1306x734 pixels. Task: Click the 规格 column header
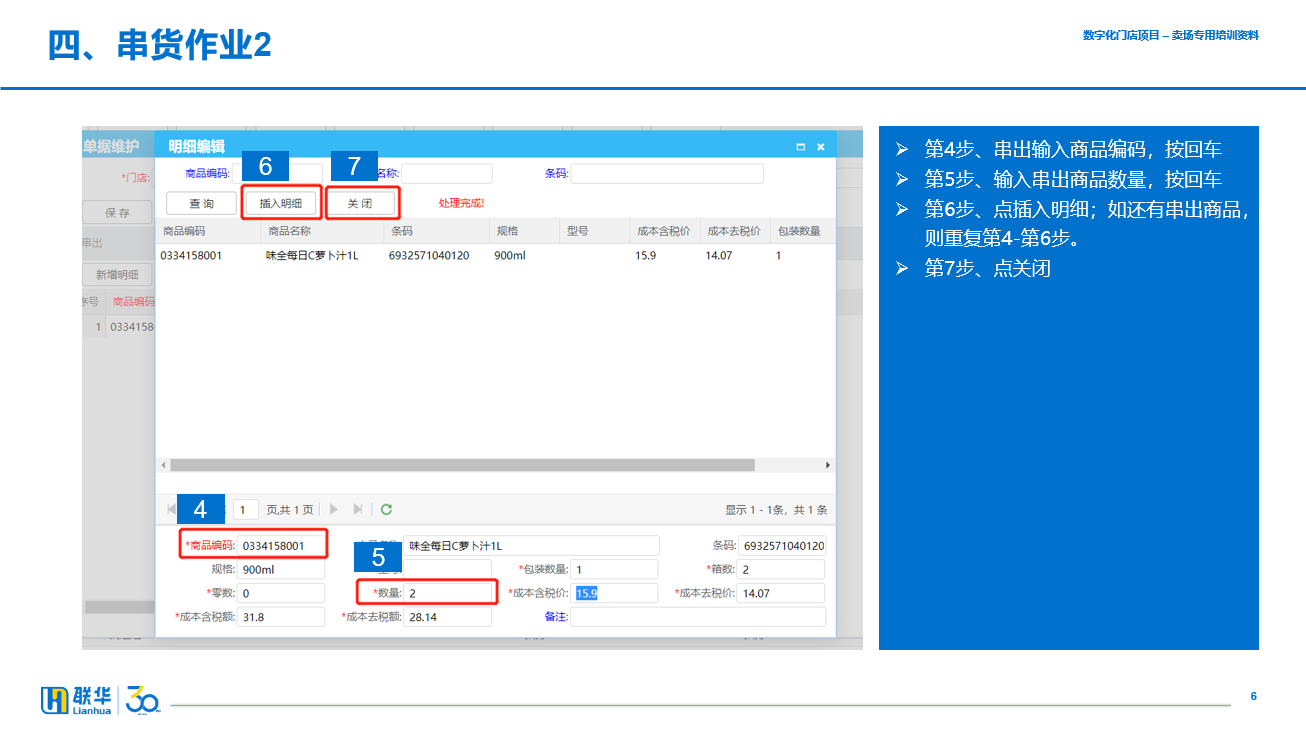pos(525,231)
